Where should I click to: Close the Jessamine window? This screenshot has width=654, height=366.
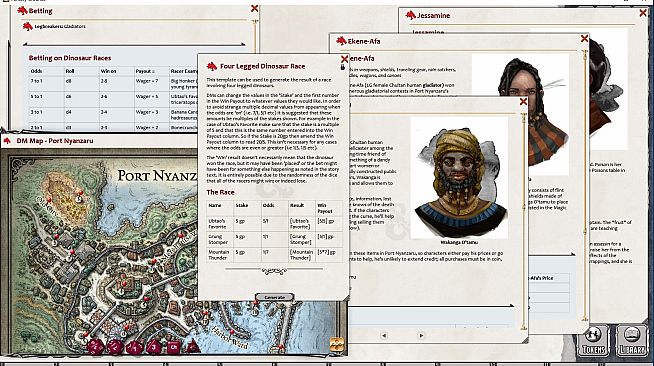643,13
